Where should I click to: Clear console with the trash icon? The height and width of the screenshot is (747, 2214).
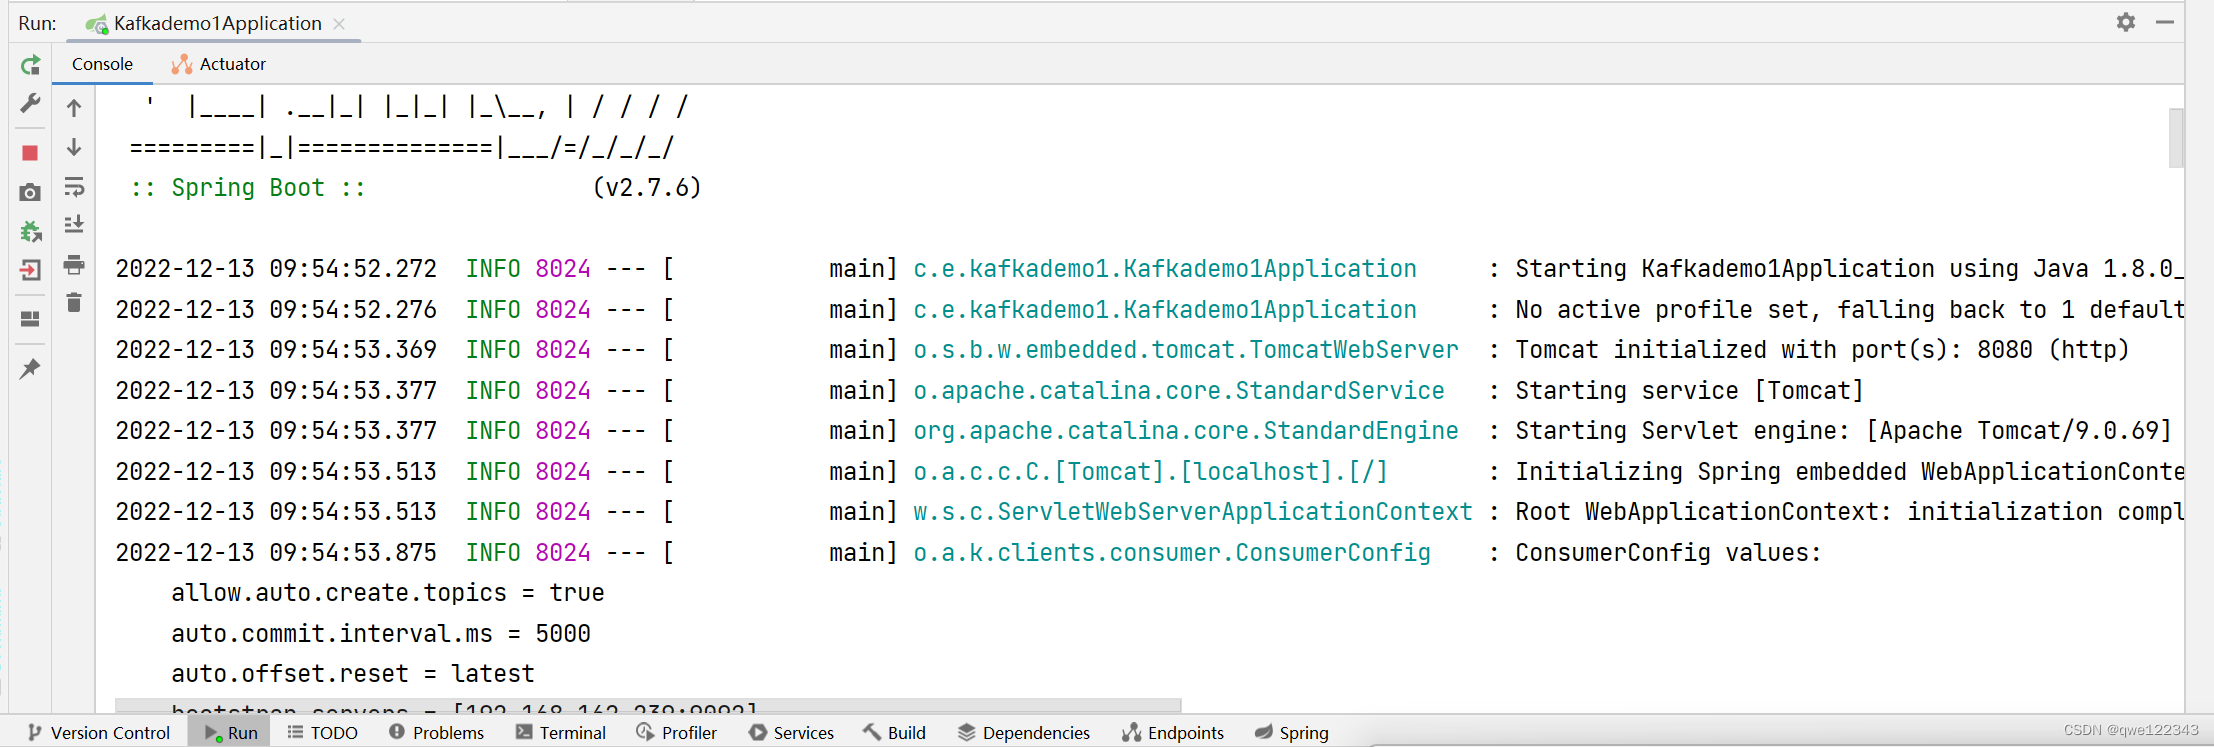pos(74,302)
